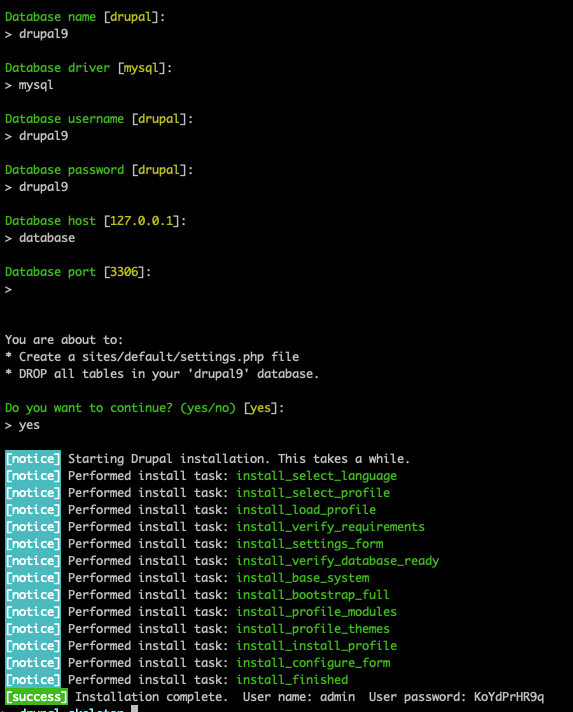573x712 pixels.
Task: Click the 'Database driver [mysql]:' prompt text
Action: pyautogui.click(x=89, y=68)
